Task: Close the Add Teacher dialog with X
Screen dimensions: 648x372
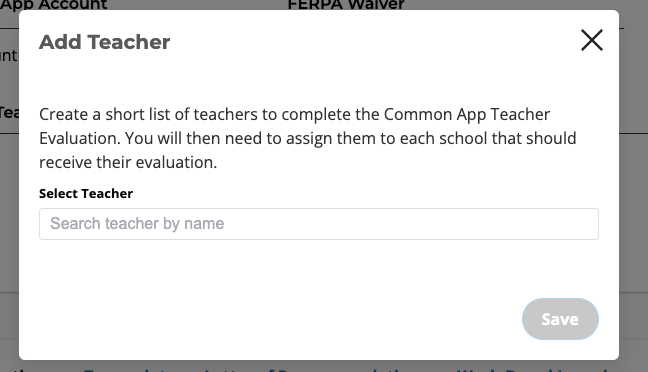Action: (x=592, y=40)
